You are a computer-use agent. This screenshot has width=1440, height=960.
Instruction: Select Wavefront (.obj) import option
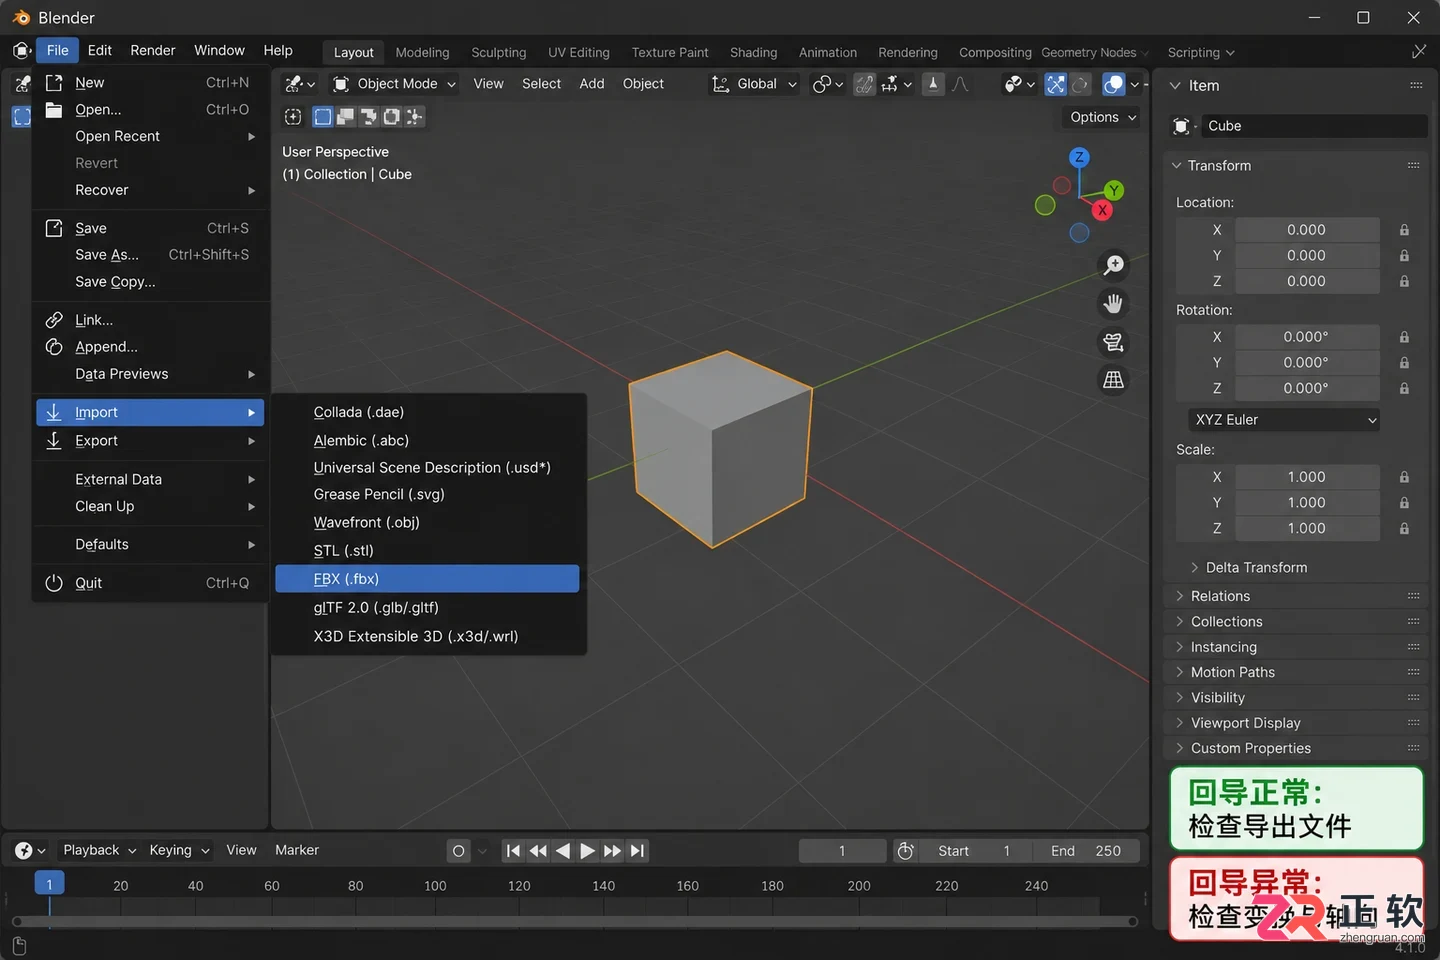click(427, 523)
